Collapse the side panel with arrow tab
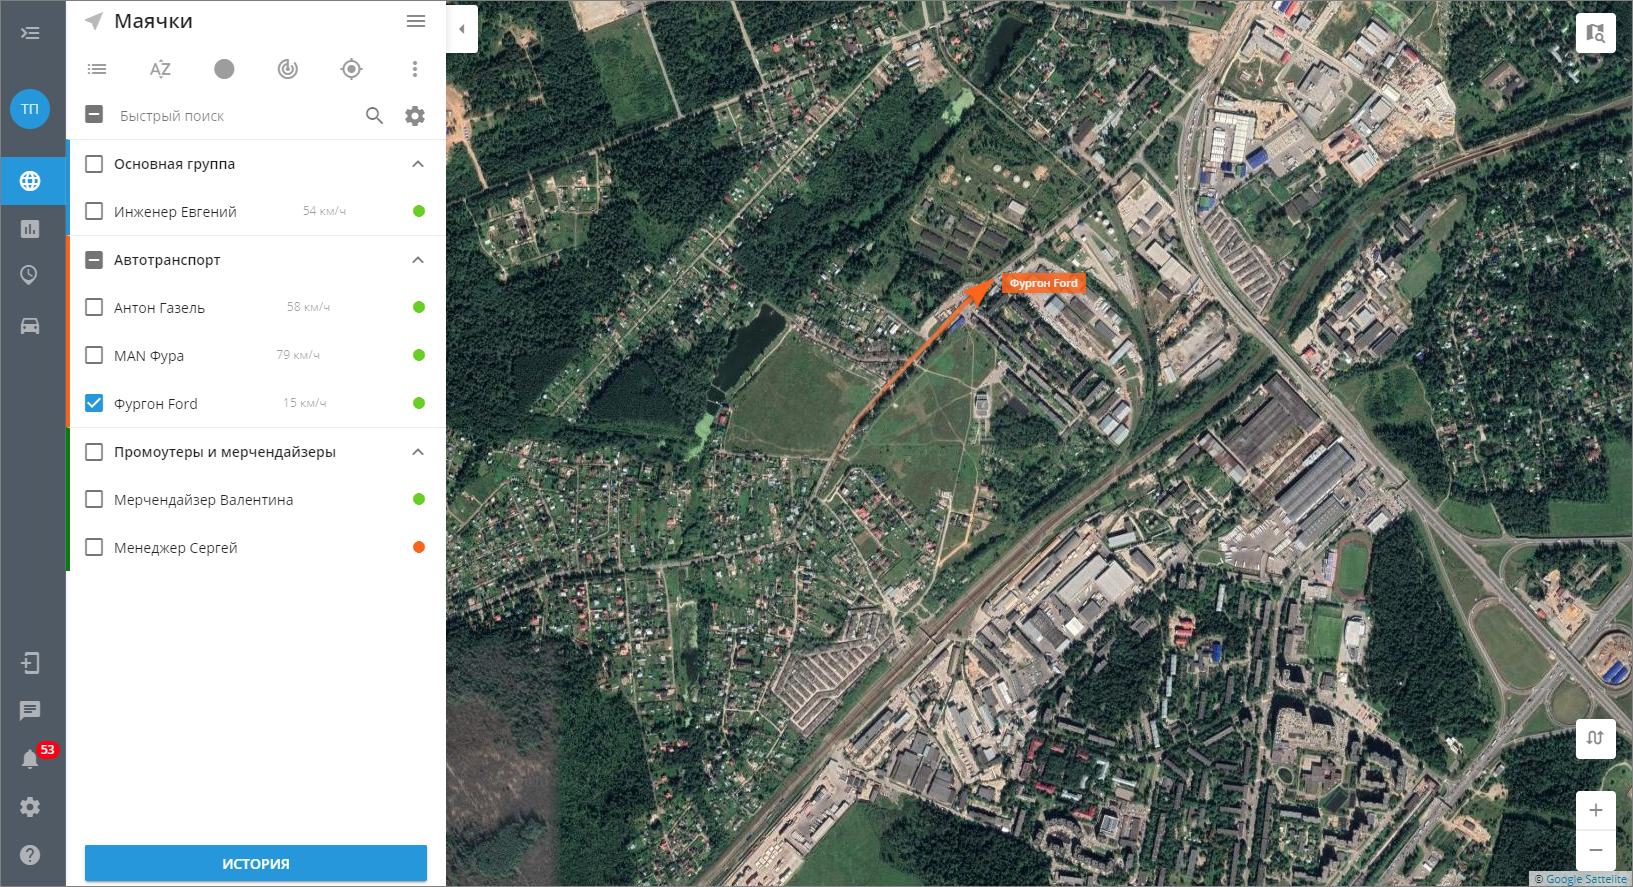This screenshot has width=1633, height=887. (462, 29)
